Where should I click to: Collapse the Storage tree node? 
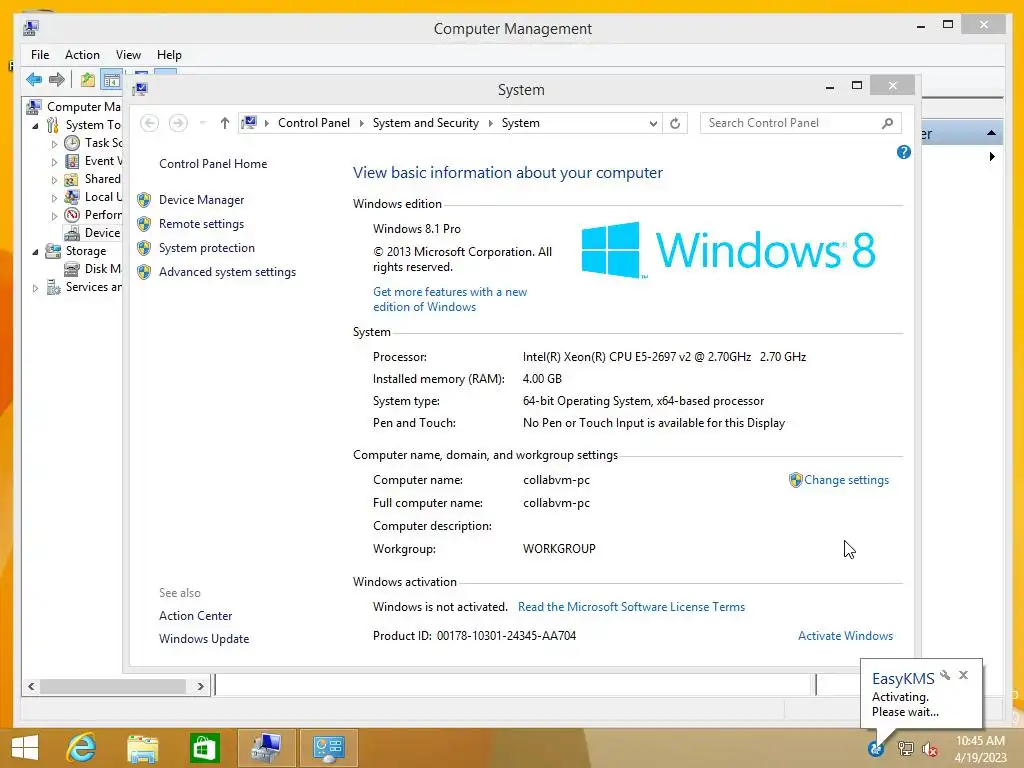(35, 252)
